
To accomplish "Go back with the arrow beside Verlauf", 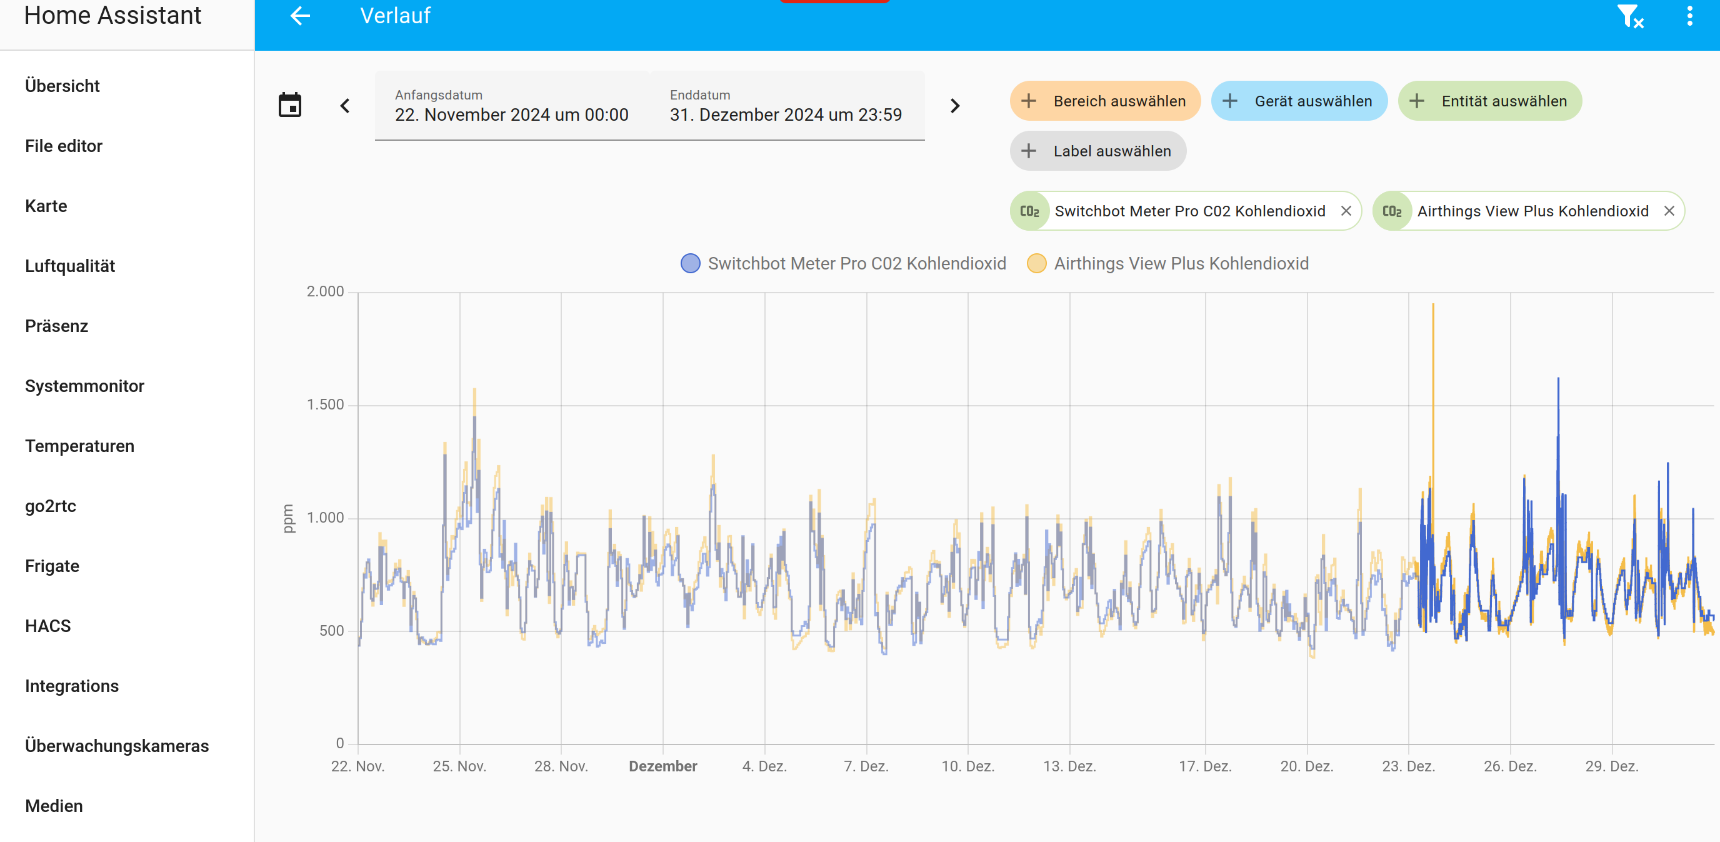I will [300, 16].
